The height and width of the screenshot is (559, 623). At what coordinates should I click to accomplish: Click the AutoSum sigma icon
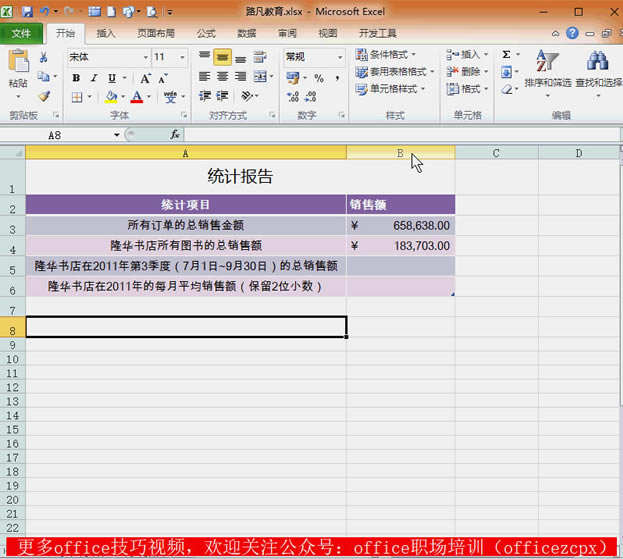506,55
